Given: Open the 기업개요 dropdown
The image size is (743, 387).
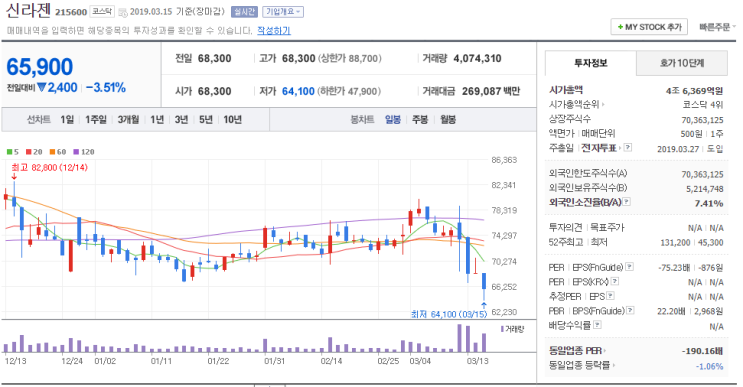Looking at the screenshot, I should click(283, 12).
